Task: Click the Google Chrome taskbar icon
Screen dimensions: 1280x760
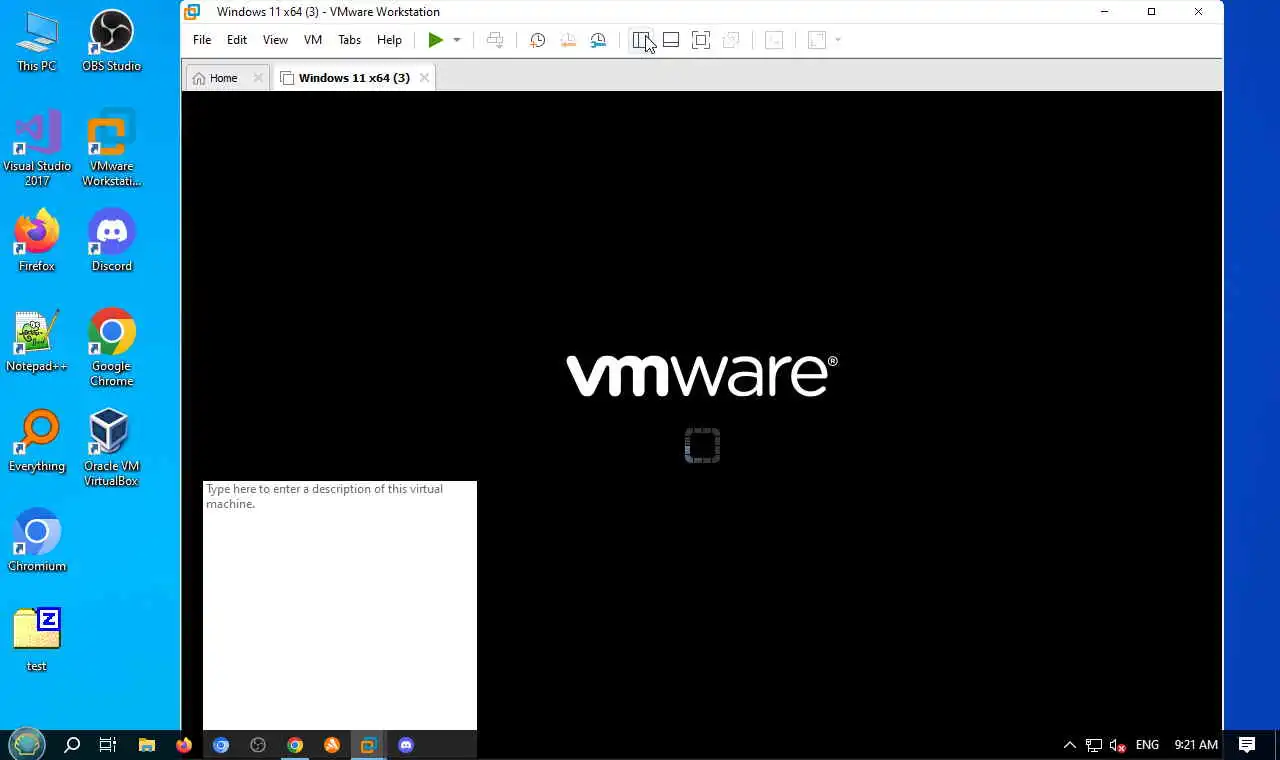Action: pos(295,745)
